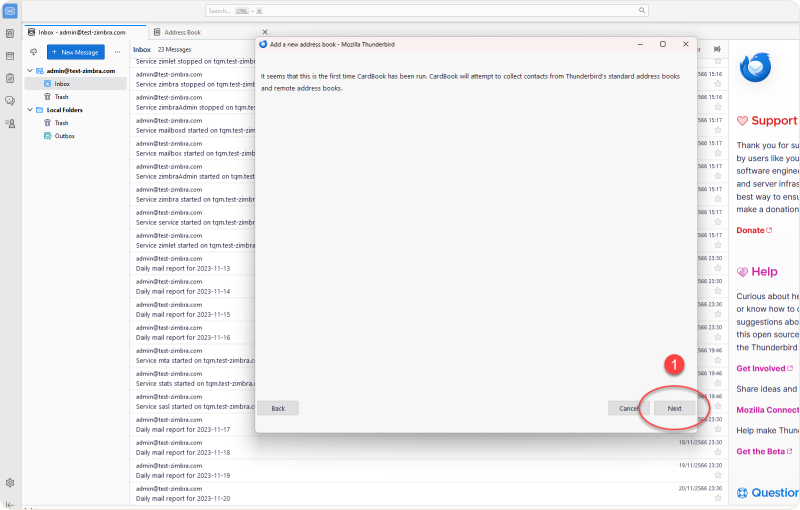Viewport: 800px width, 510px height.
Task: Select the Local Folders row
Action: pos(76,110)
